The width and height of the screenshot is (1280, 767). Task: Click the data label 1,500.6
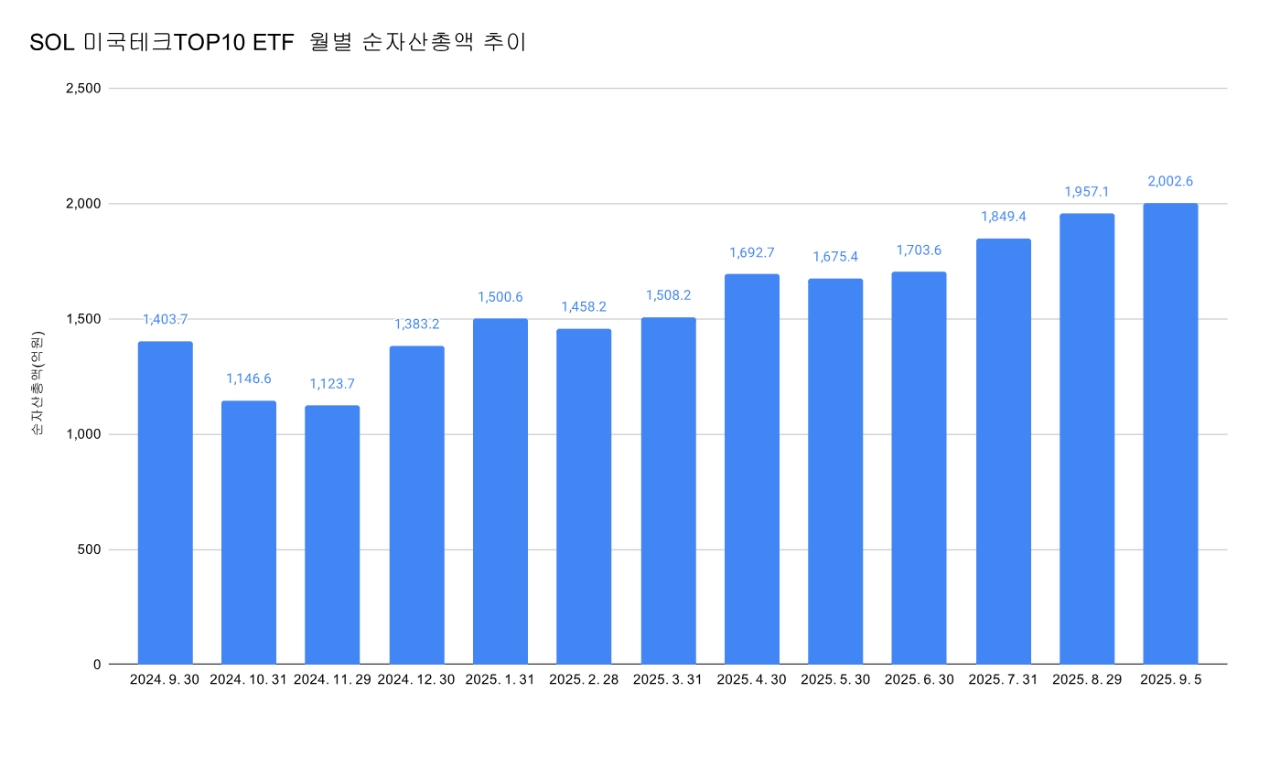tap(500, 296)
